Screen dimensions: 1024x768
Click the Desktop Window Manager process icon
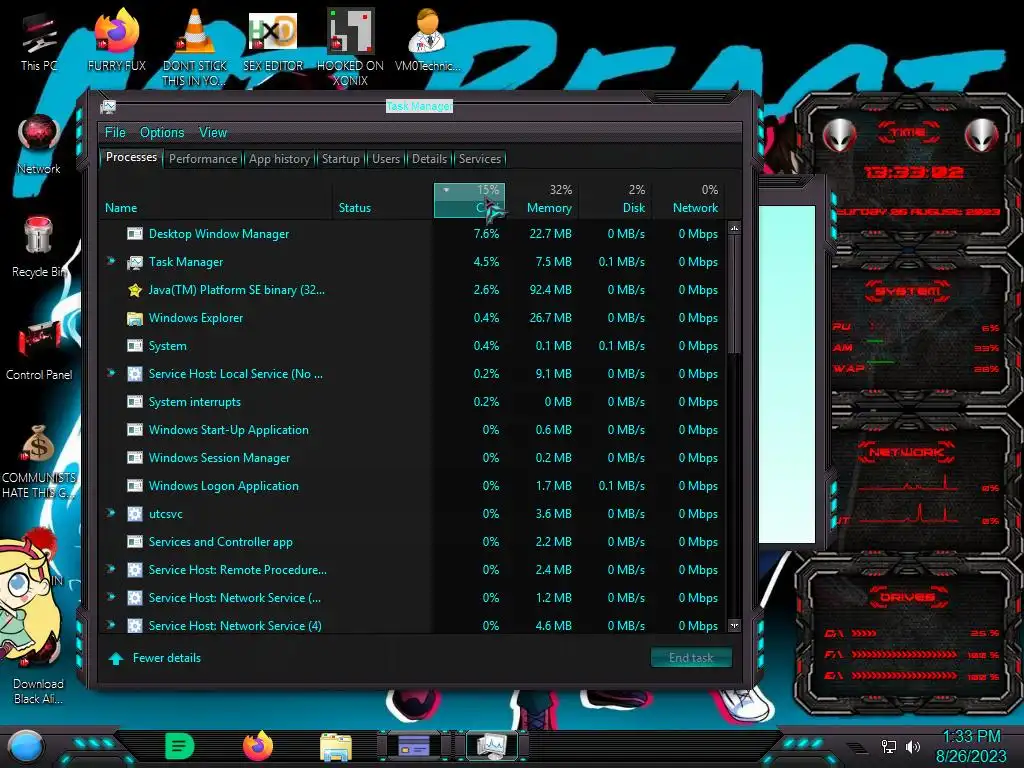(x=135, y=234)
